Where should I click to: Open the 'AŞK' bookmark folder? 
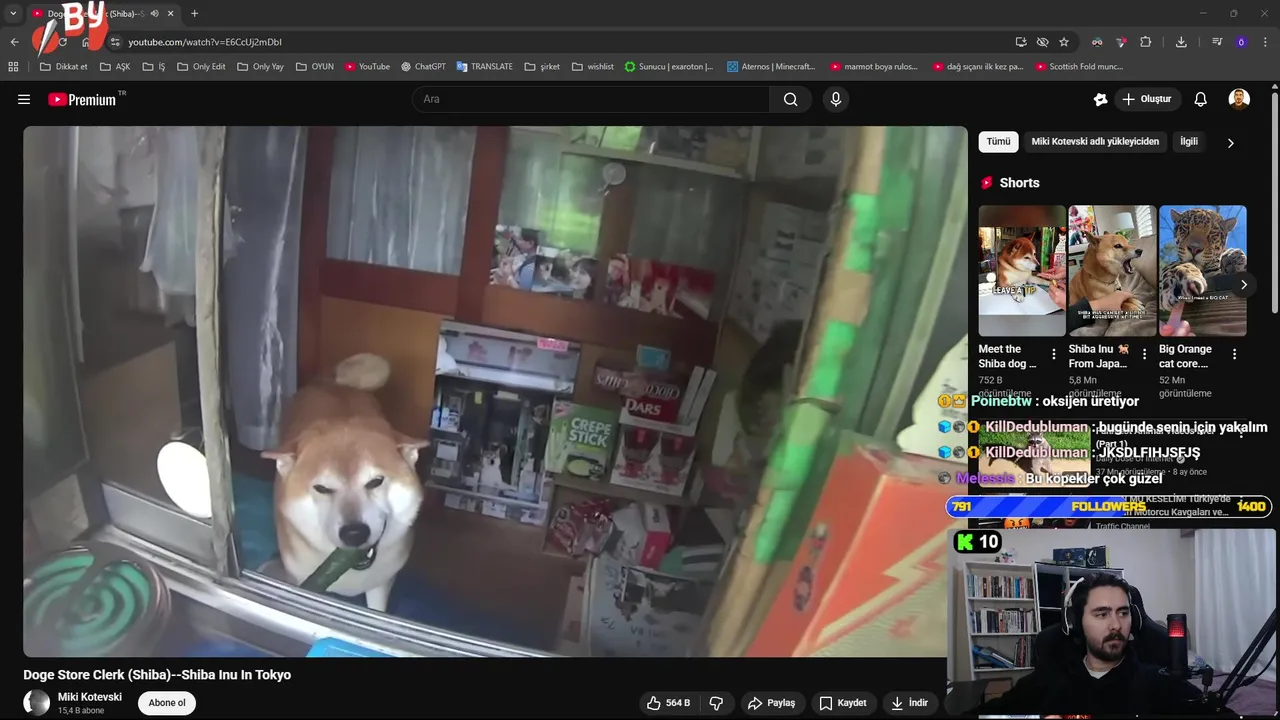click(116, 67)
